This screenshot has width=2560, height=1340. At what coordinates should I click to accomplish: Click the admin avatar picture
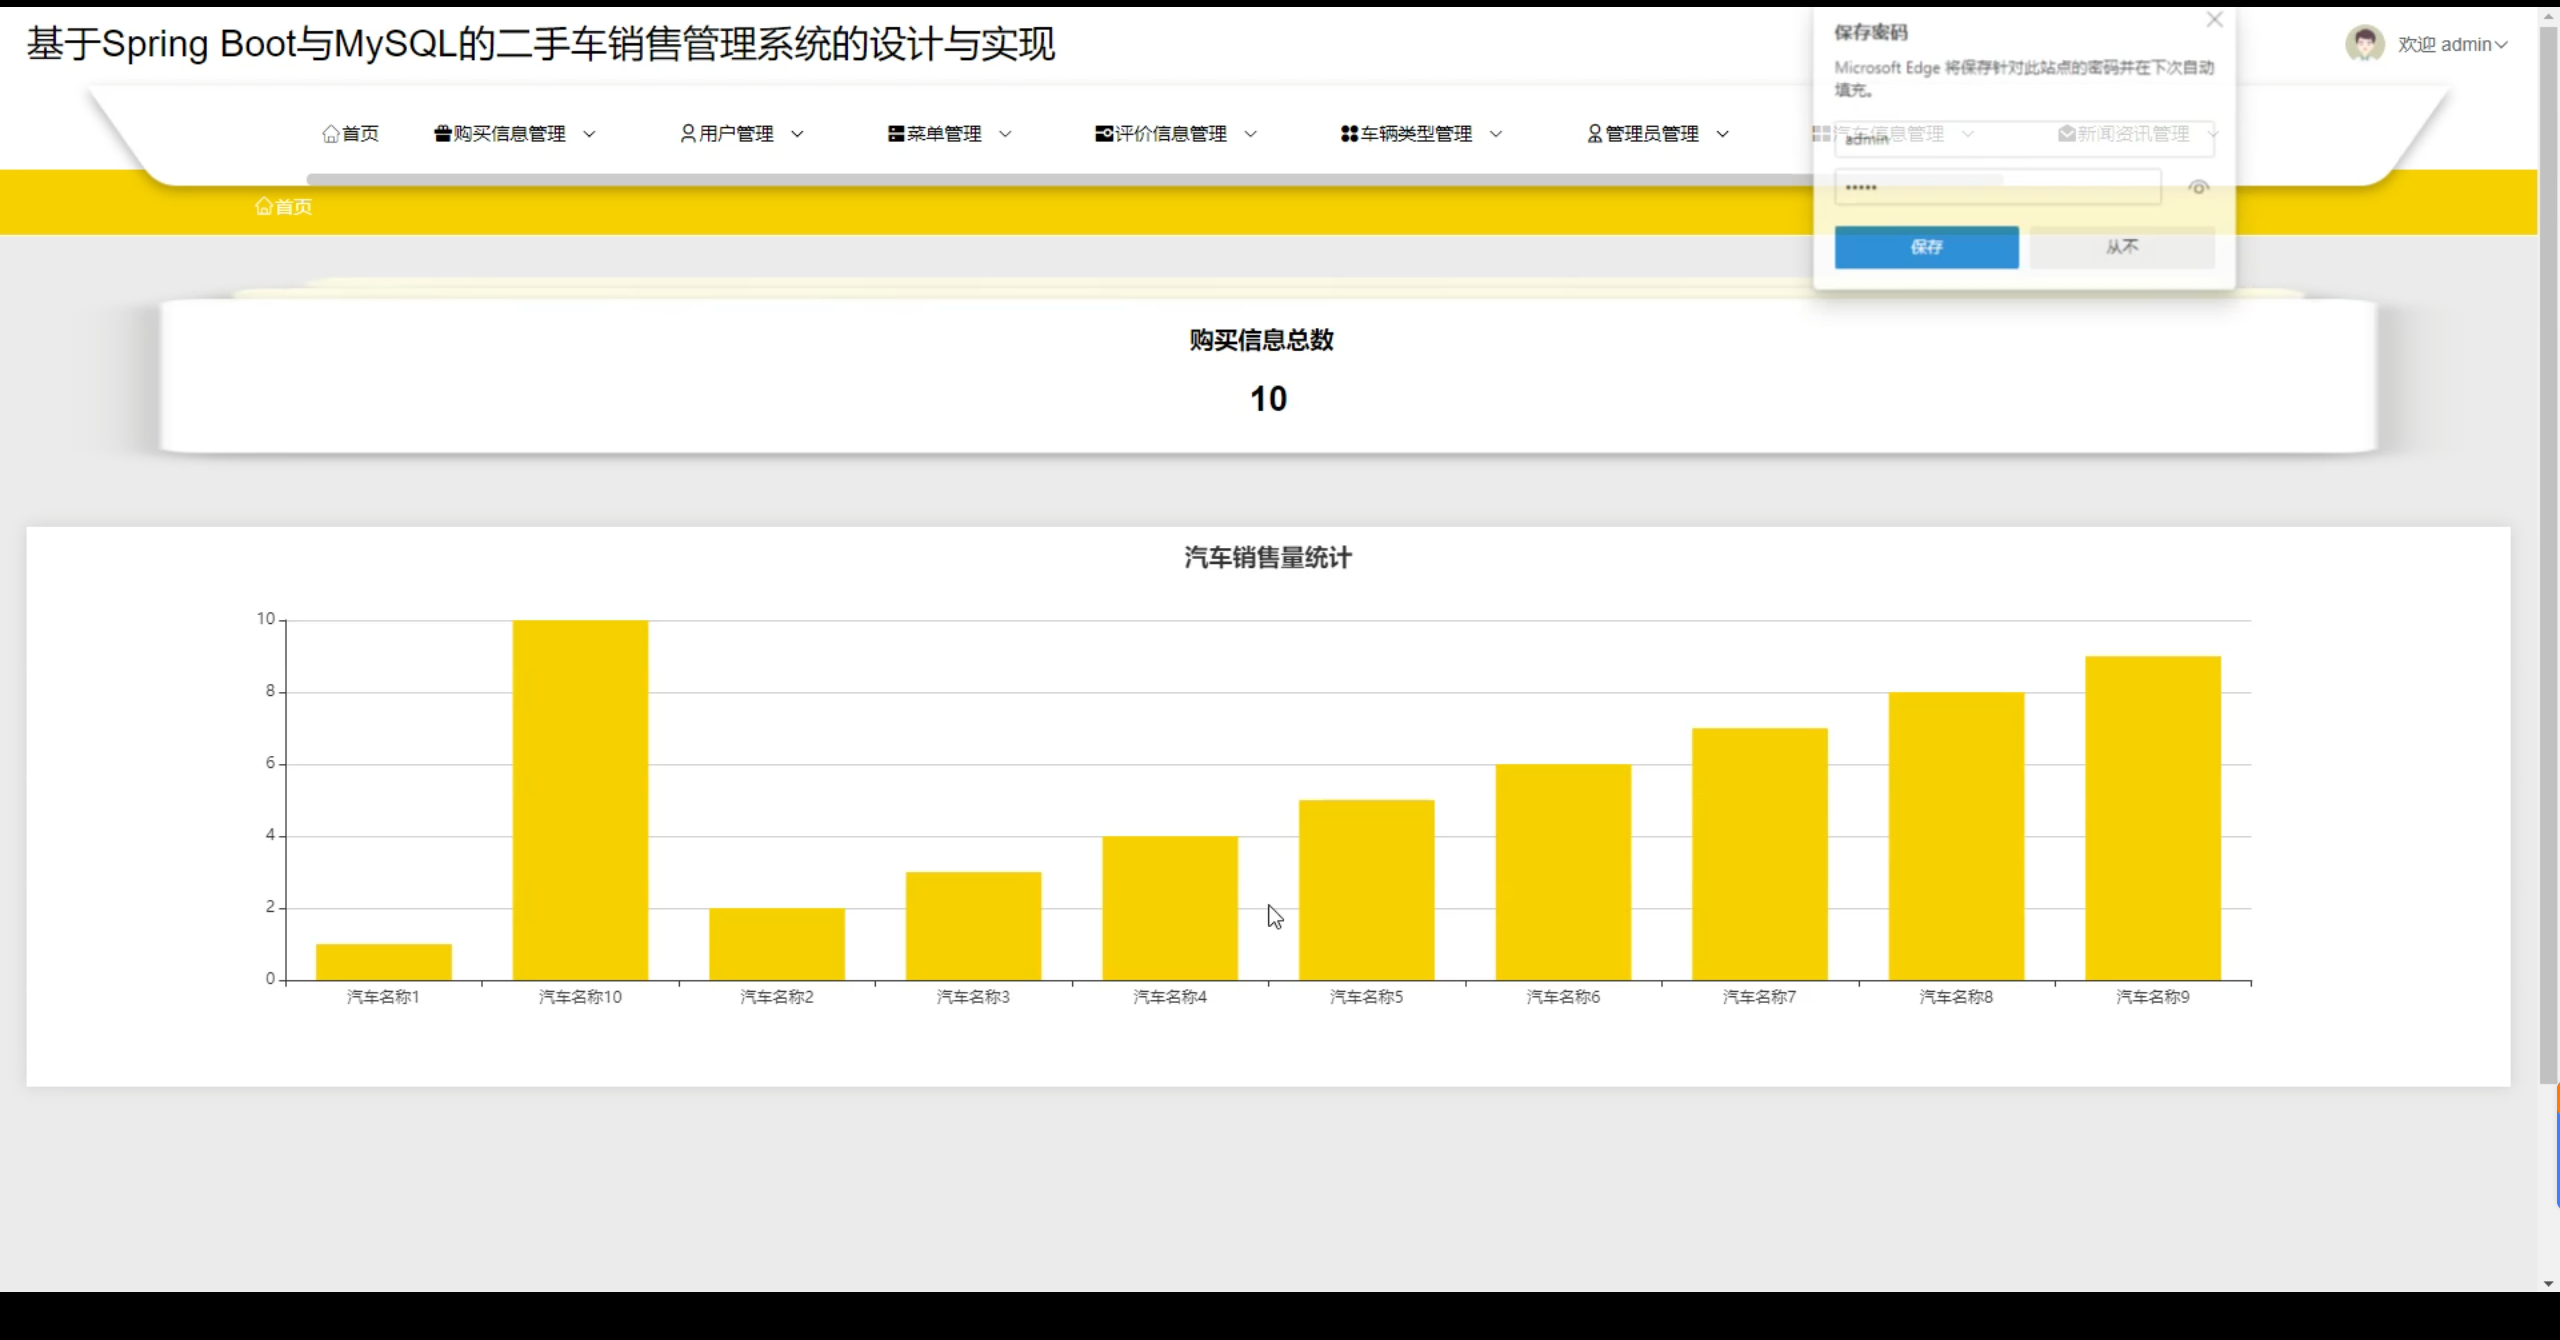[x=2364, y=44]
